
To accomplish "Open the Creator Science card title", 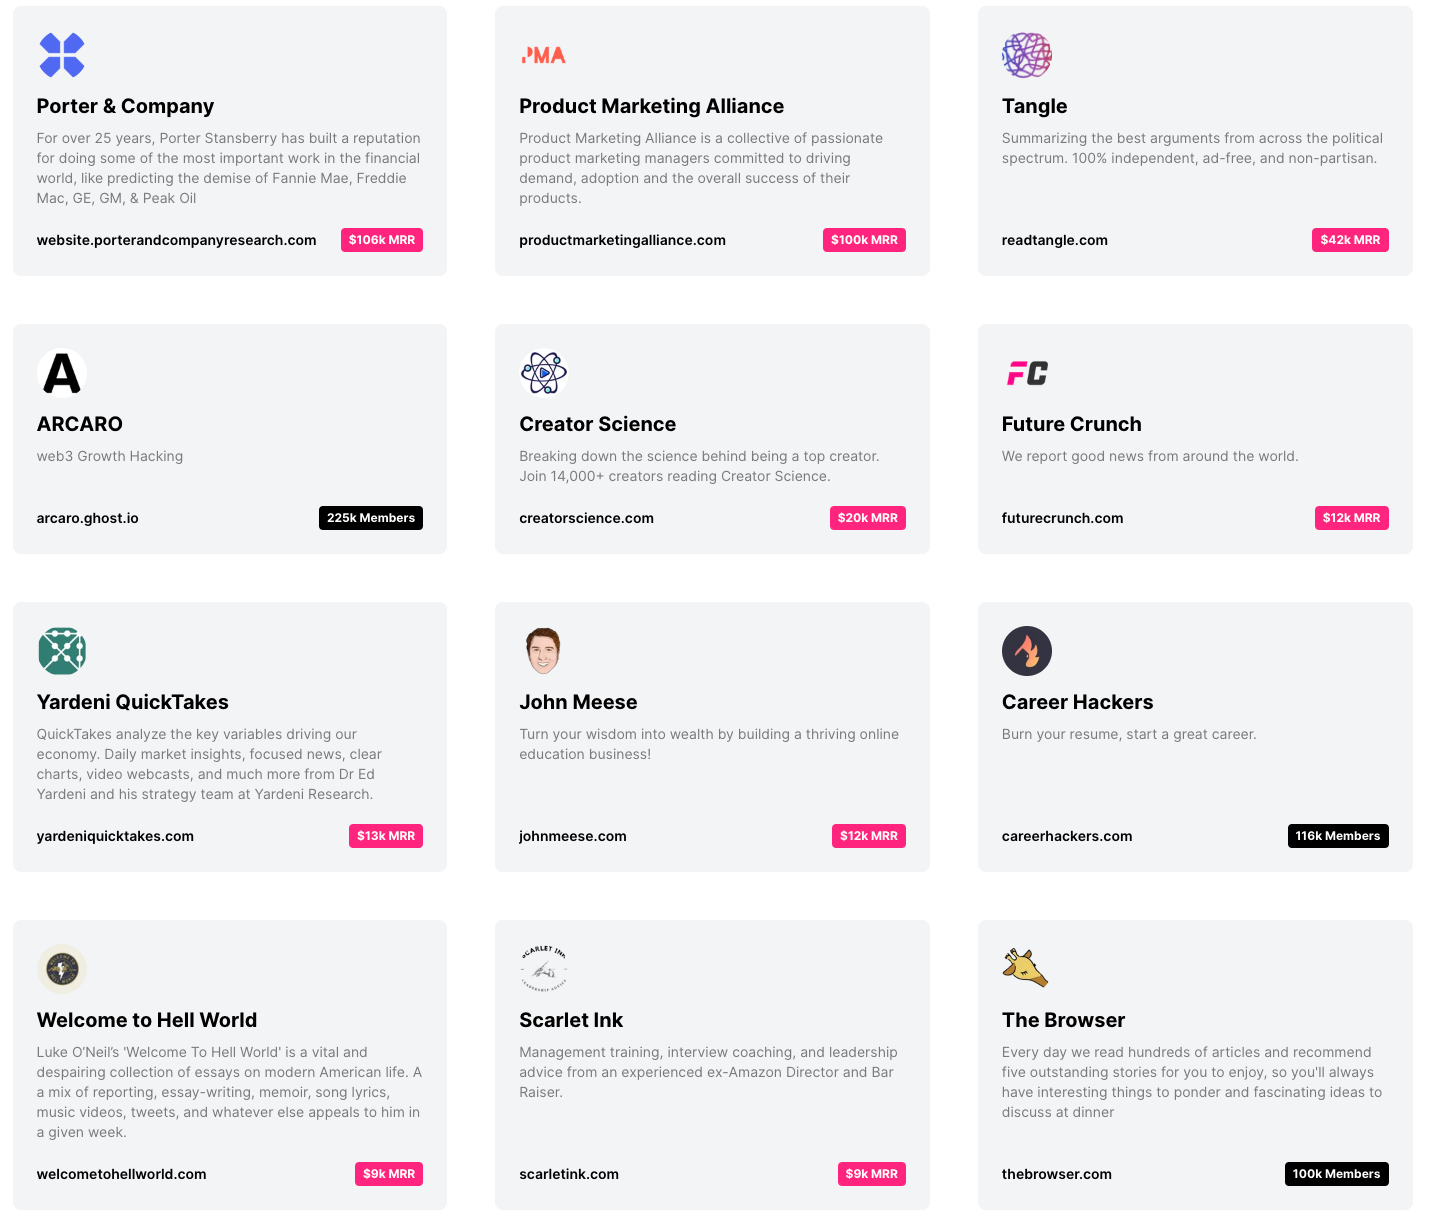I will [598, 424].
